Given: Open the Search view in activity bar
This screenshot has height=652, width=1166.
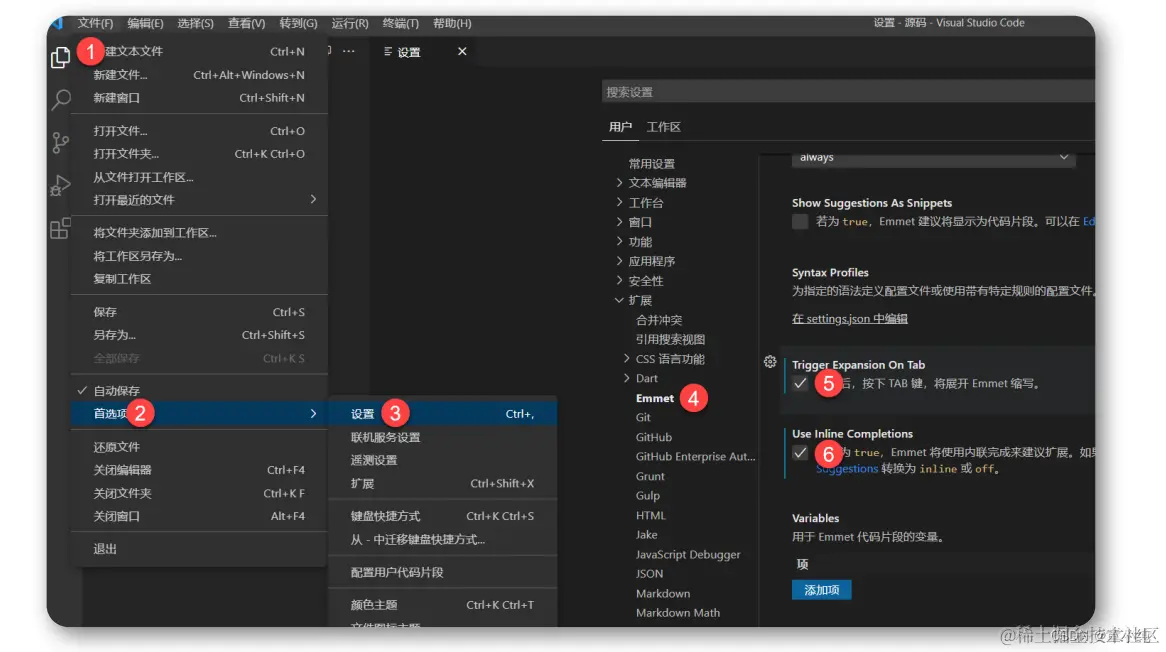Looking at the screenshot, I should (61, 99).
